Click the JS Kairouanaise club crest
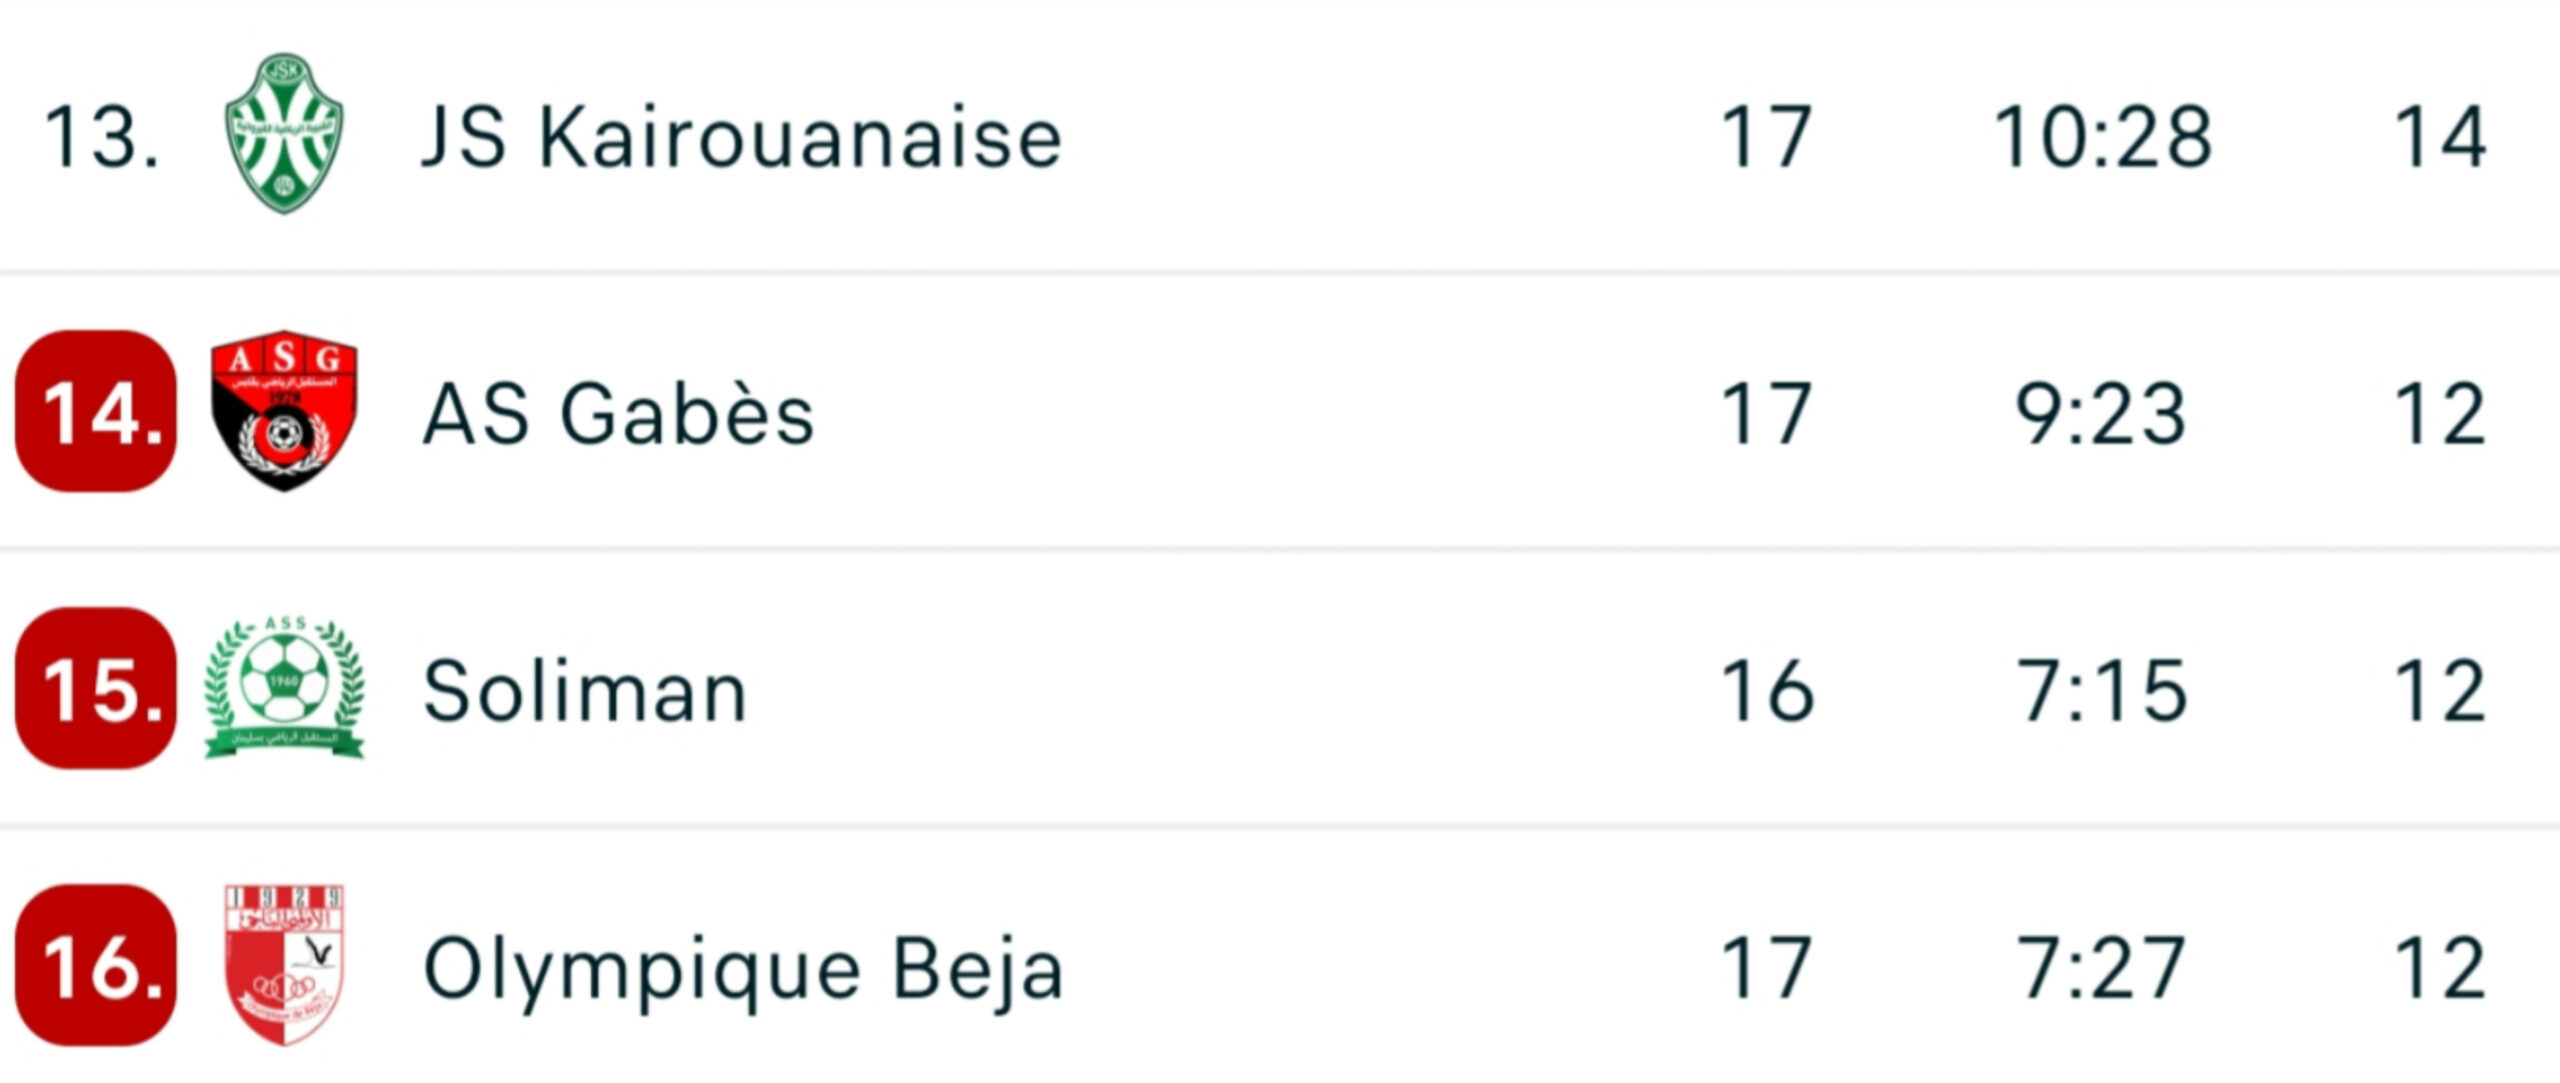Viewport: 2560px width, 1083px height. coord(284,134)
